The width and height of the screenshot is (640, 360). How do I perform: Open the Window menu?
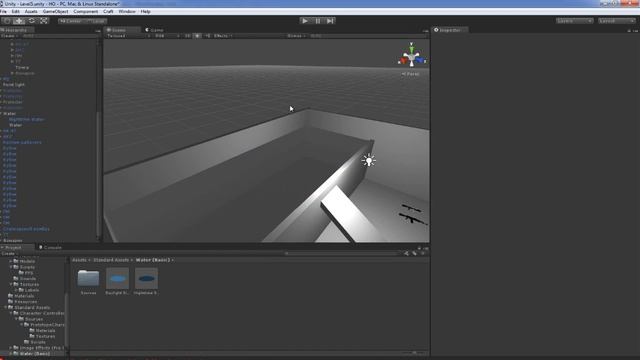tap(127, 11)
